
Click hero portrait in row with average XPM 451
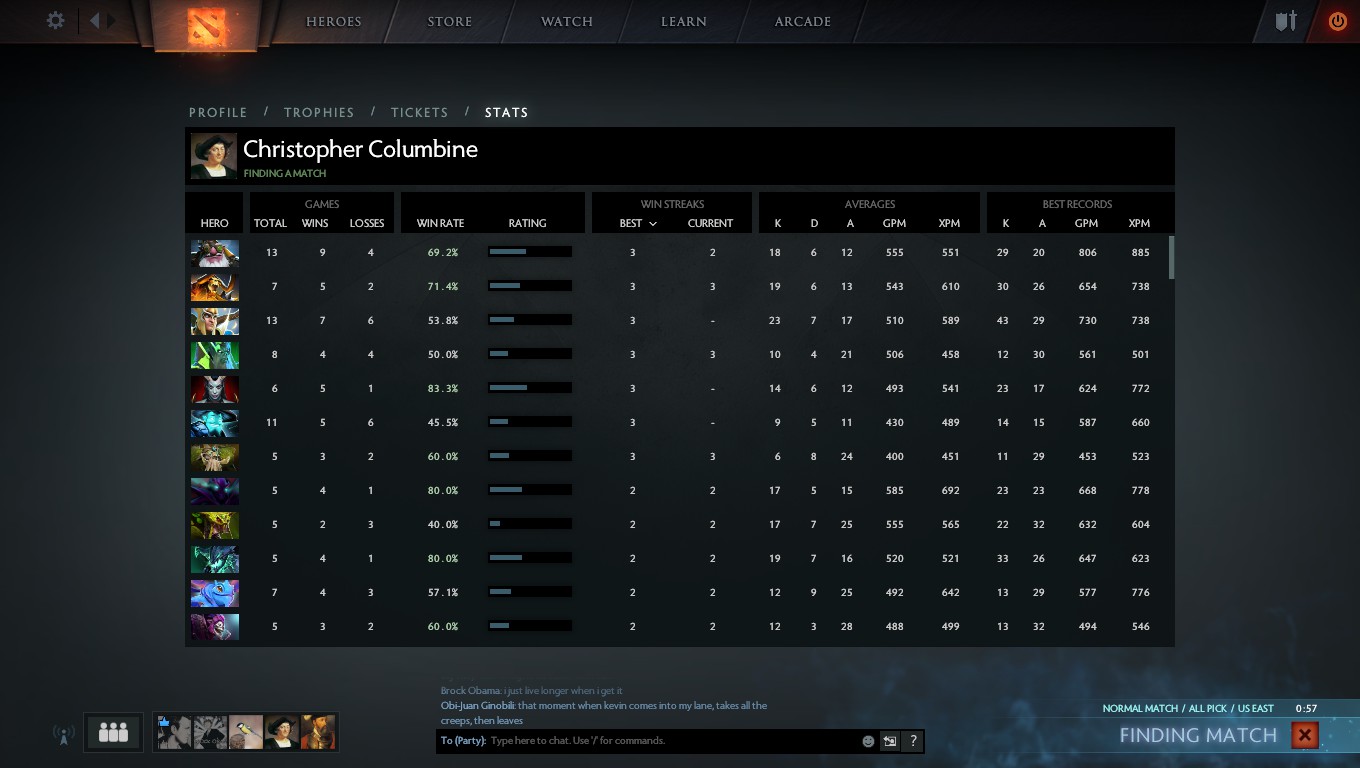point(215,457)
